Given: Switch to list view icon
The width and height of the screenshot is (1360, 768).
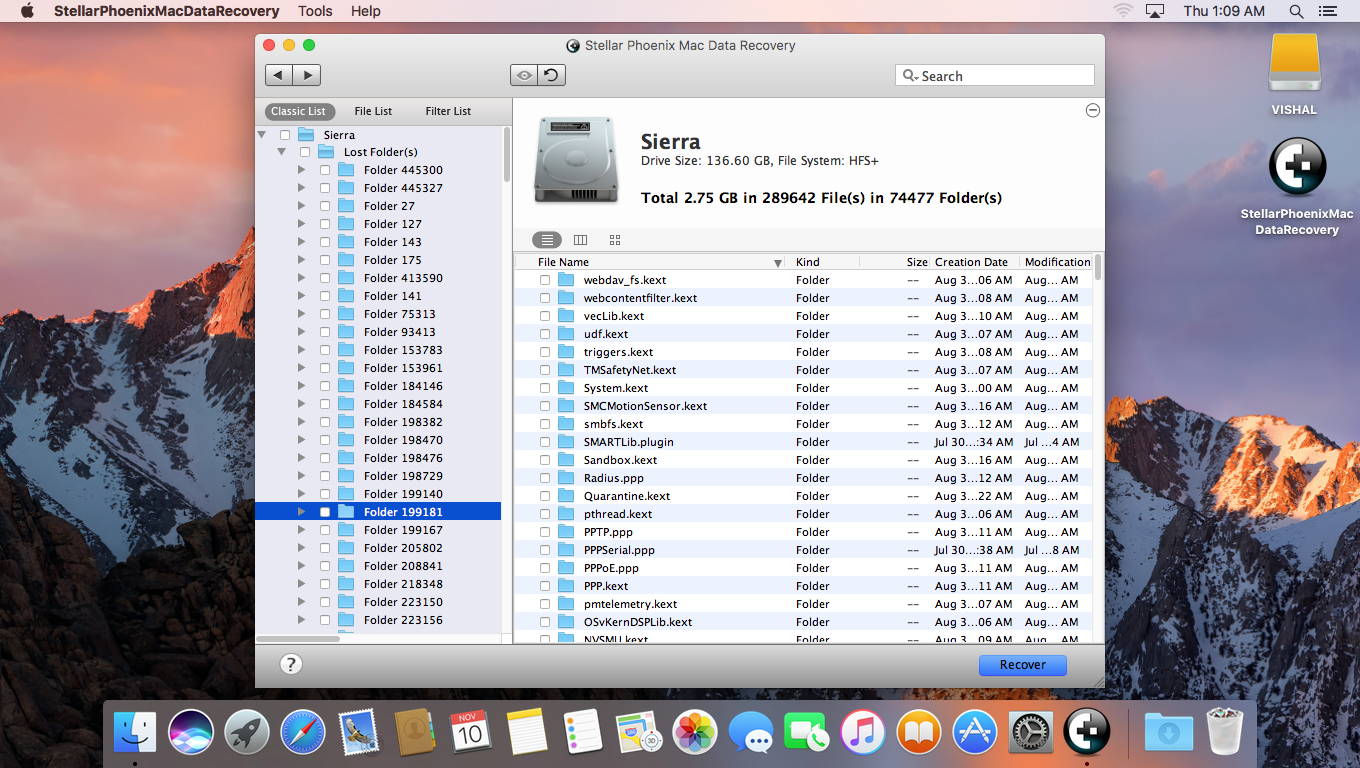Looking at the screenshot, I should [546, 240].
